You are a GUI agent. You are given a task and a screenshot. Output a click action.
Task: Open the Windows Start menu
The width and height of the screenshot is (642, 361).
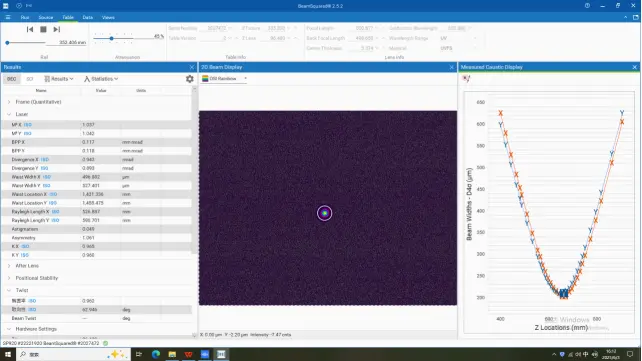point(8,354)
